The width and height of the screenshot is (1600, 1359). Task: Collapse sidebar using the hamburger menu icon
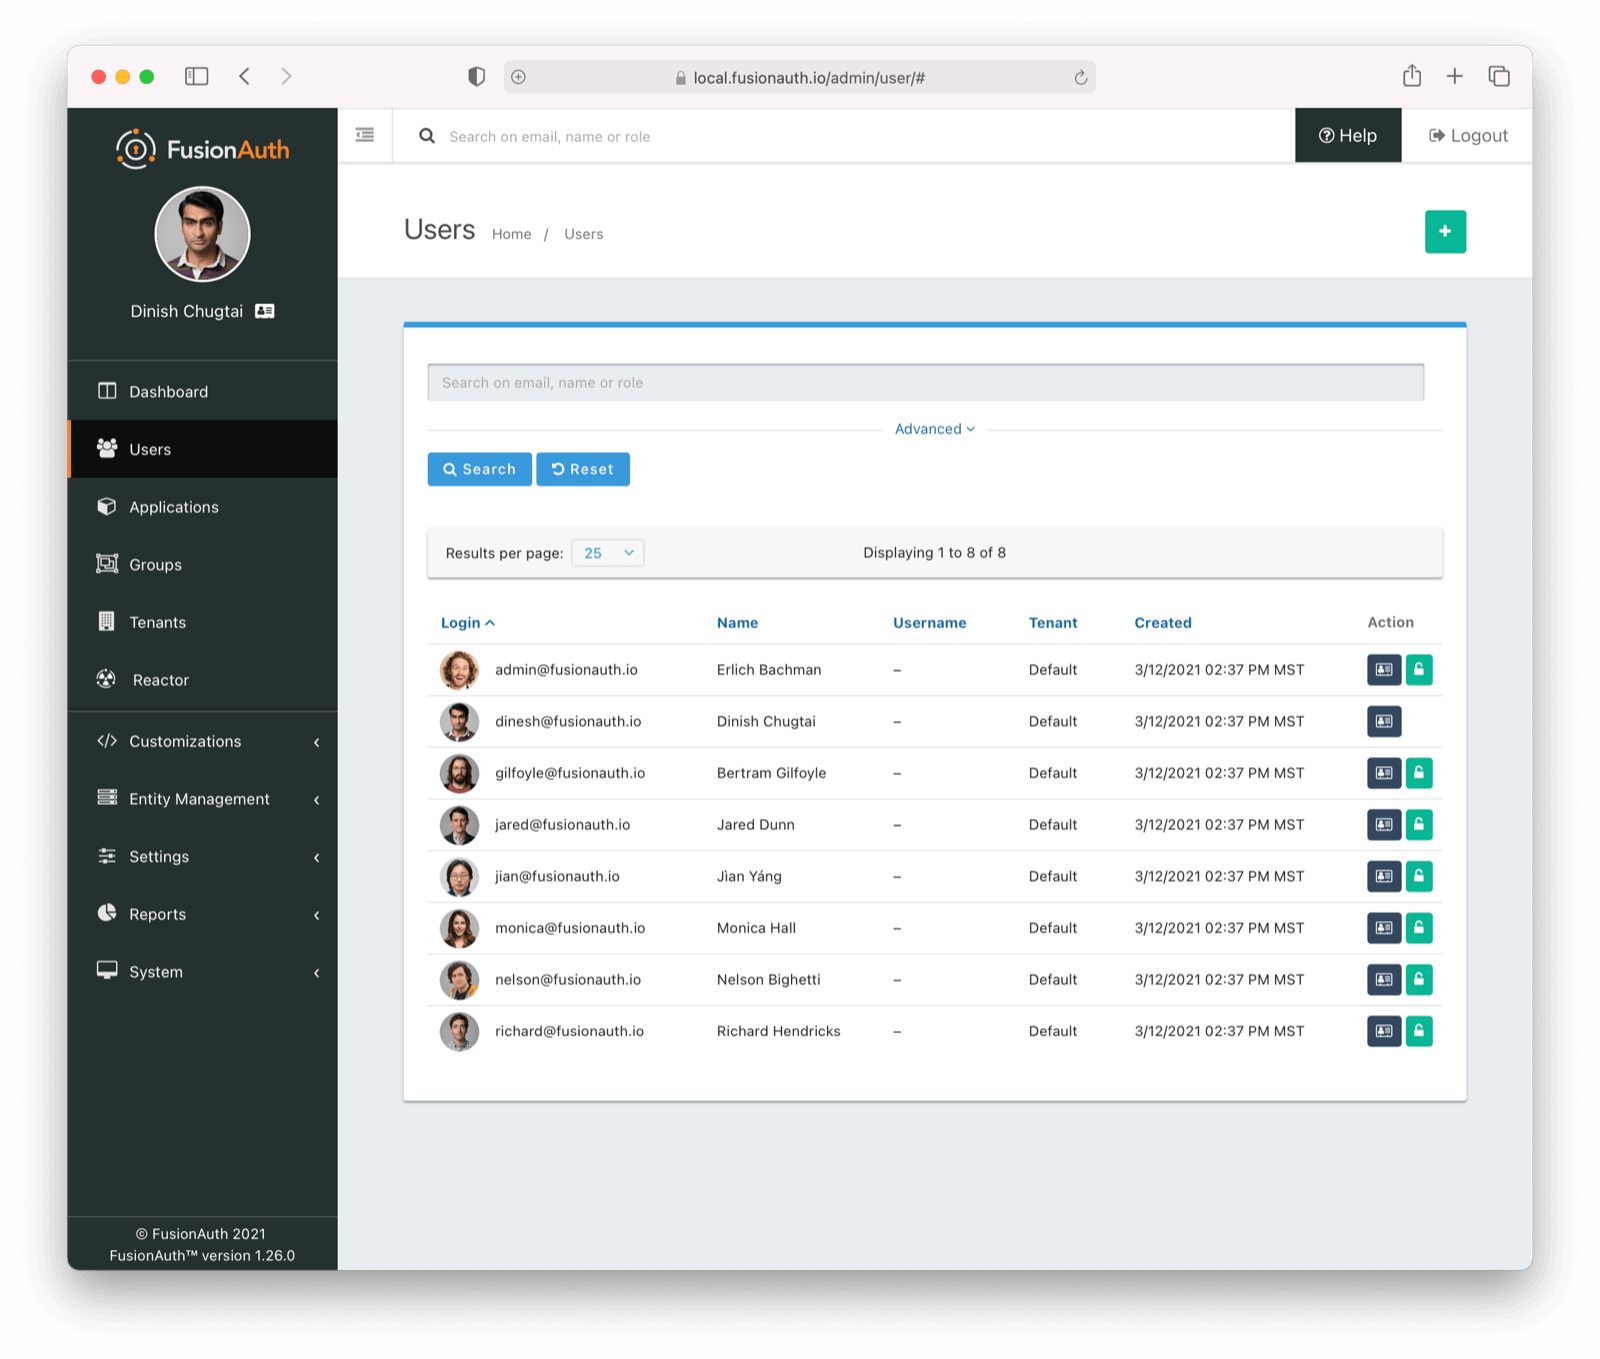(x=365, y=135)
